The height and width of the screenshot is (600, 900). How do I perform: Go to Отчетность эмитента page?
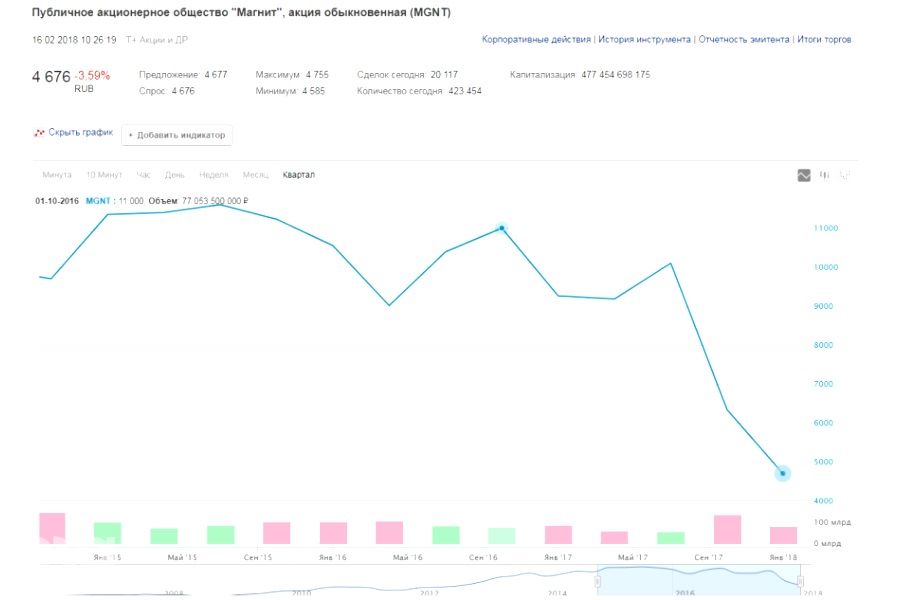(743, 40)
